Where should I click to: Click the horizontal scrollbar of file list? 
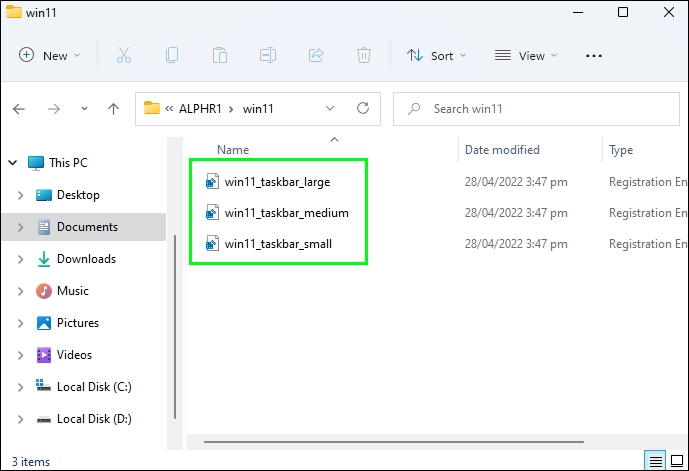point(394,442)
